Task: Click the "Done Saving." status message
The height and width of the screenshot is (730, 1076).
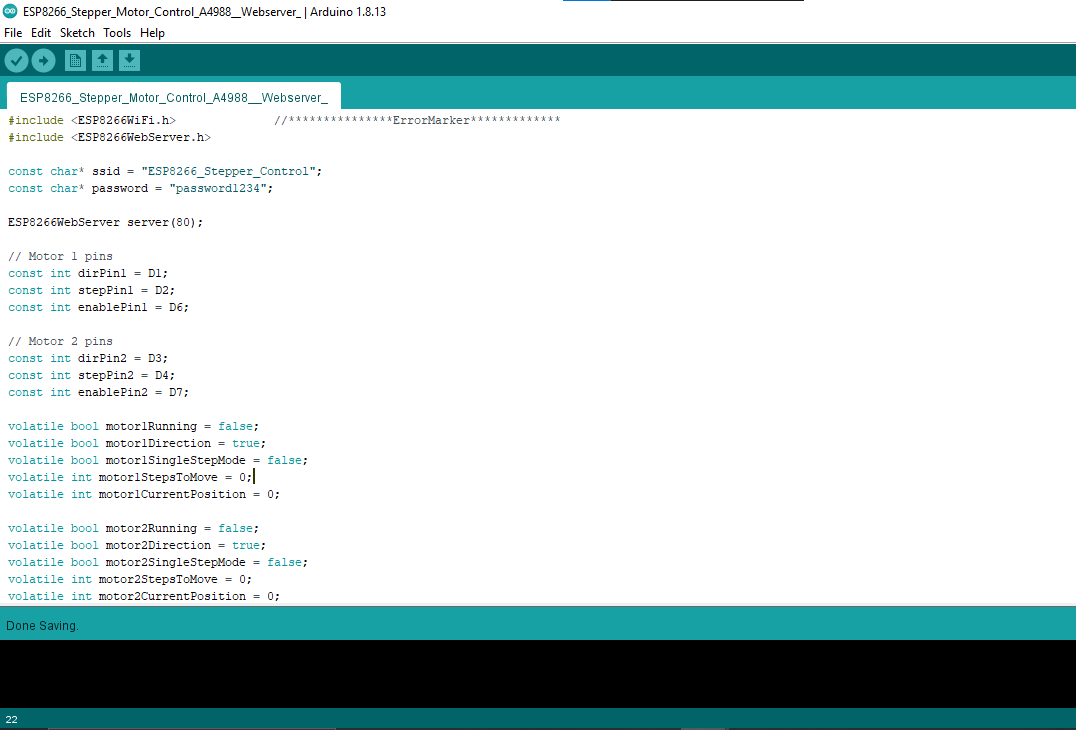Action: pos(43,626)
